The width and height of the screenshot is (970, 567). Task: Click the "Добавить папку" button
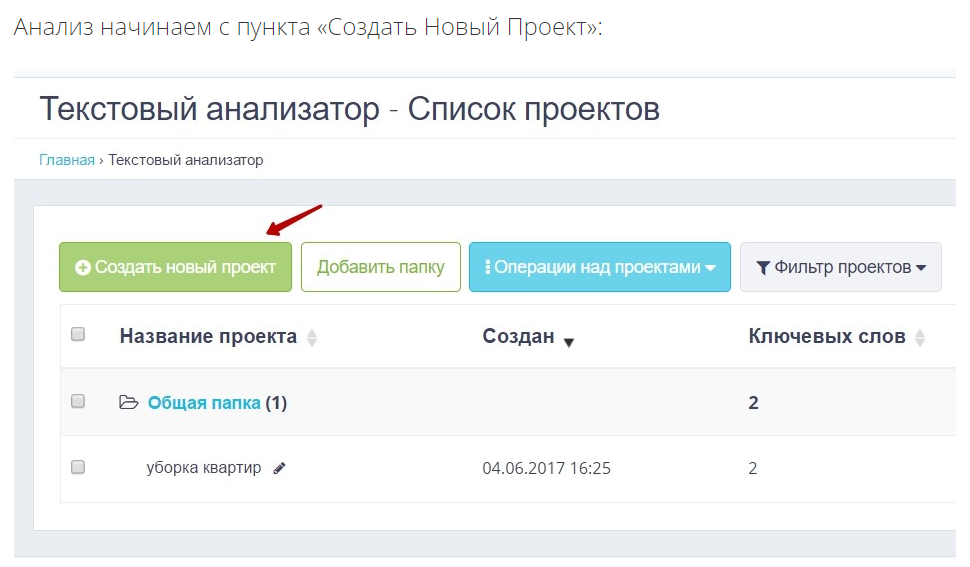pos(380,267)
